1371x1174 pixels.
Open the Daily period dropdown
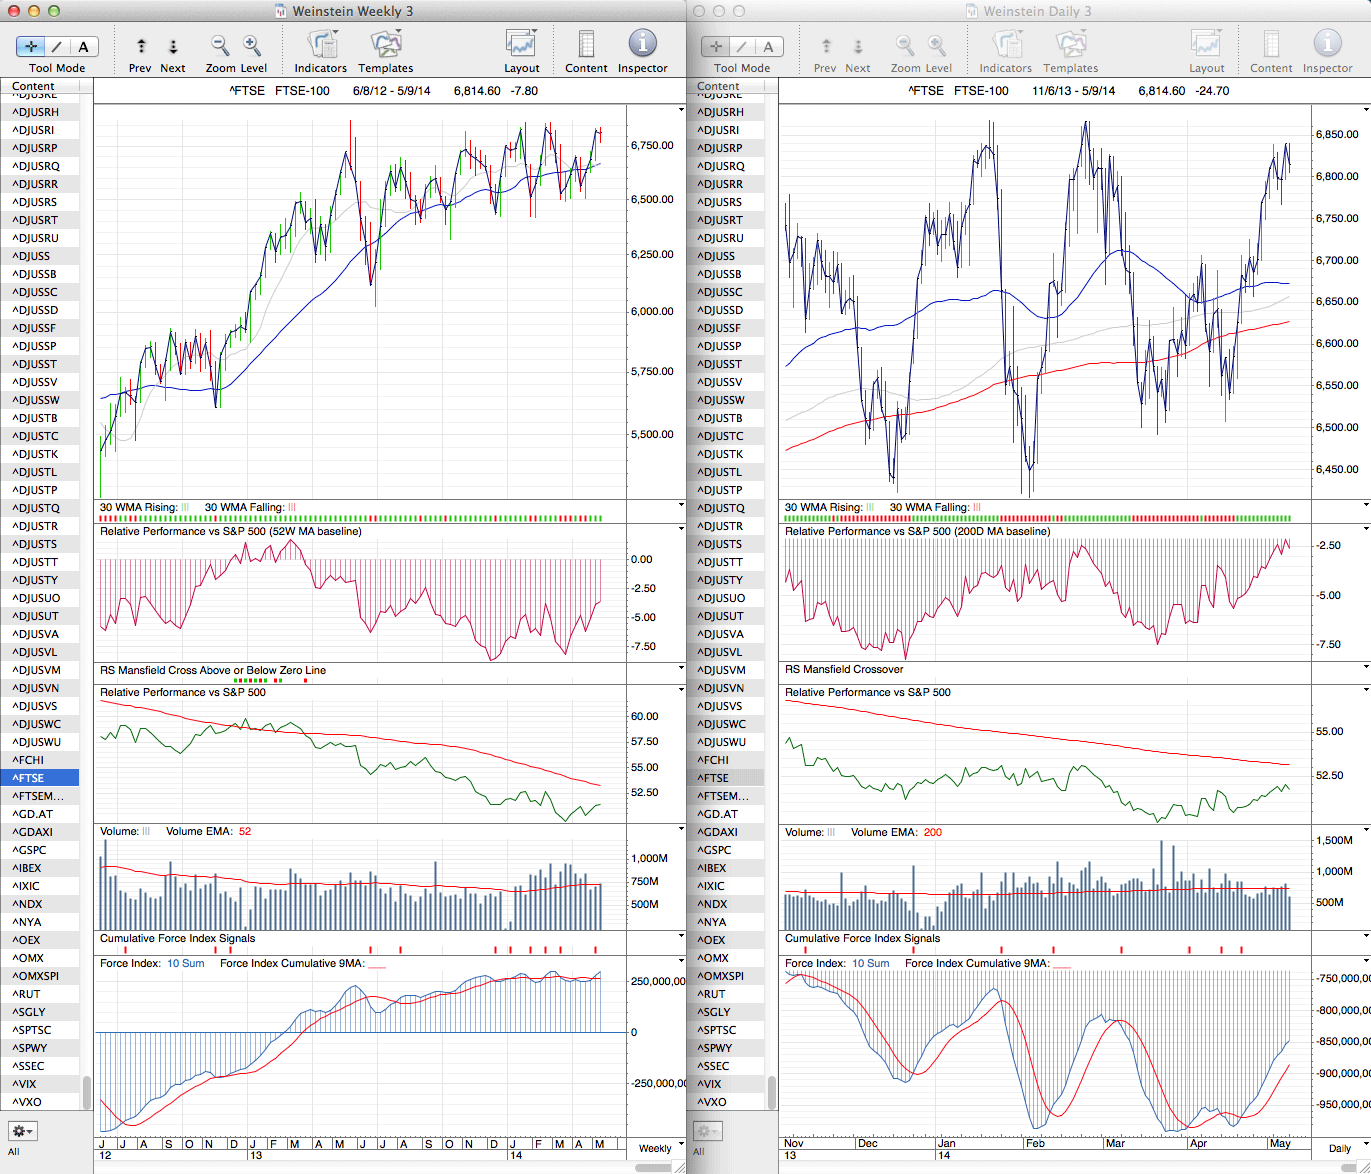[x=1342, y=1148]
